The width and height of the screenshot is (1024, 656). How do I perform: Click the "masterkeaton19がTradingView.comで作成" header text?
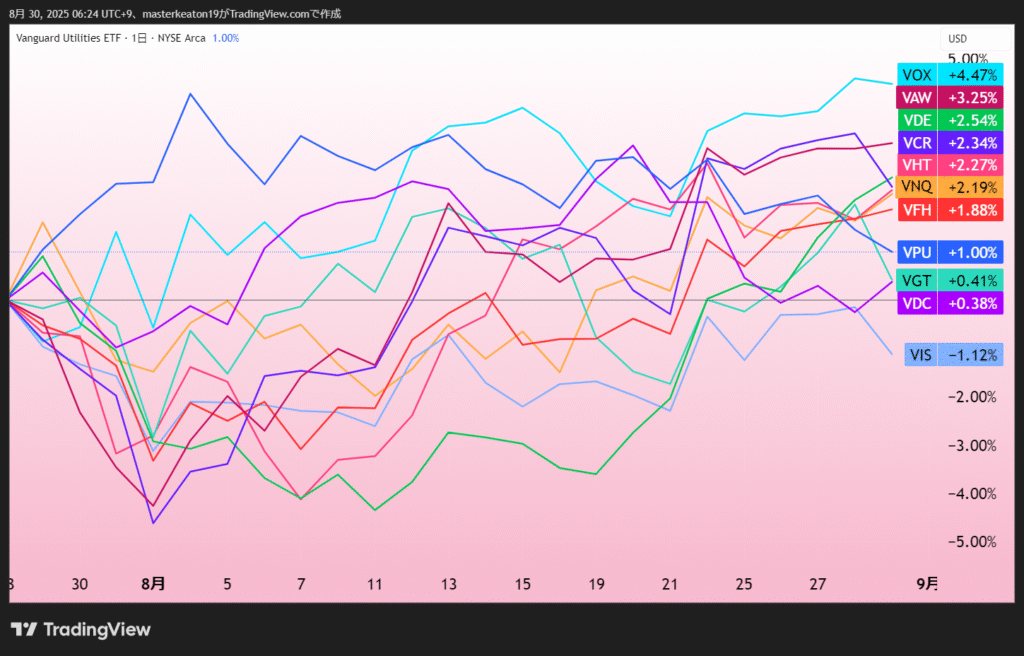(241, 14)
